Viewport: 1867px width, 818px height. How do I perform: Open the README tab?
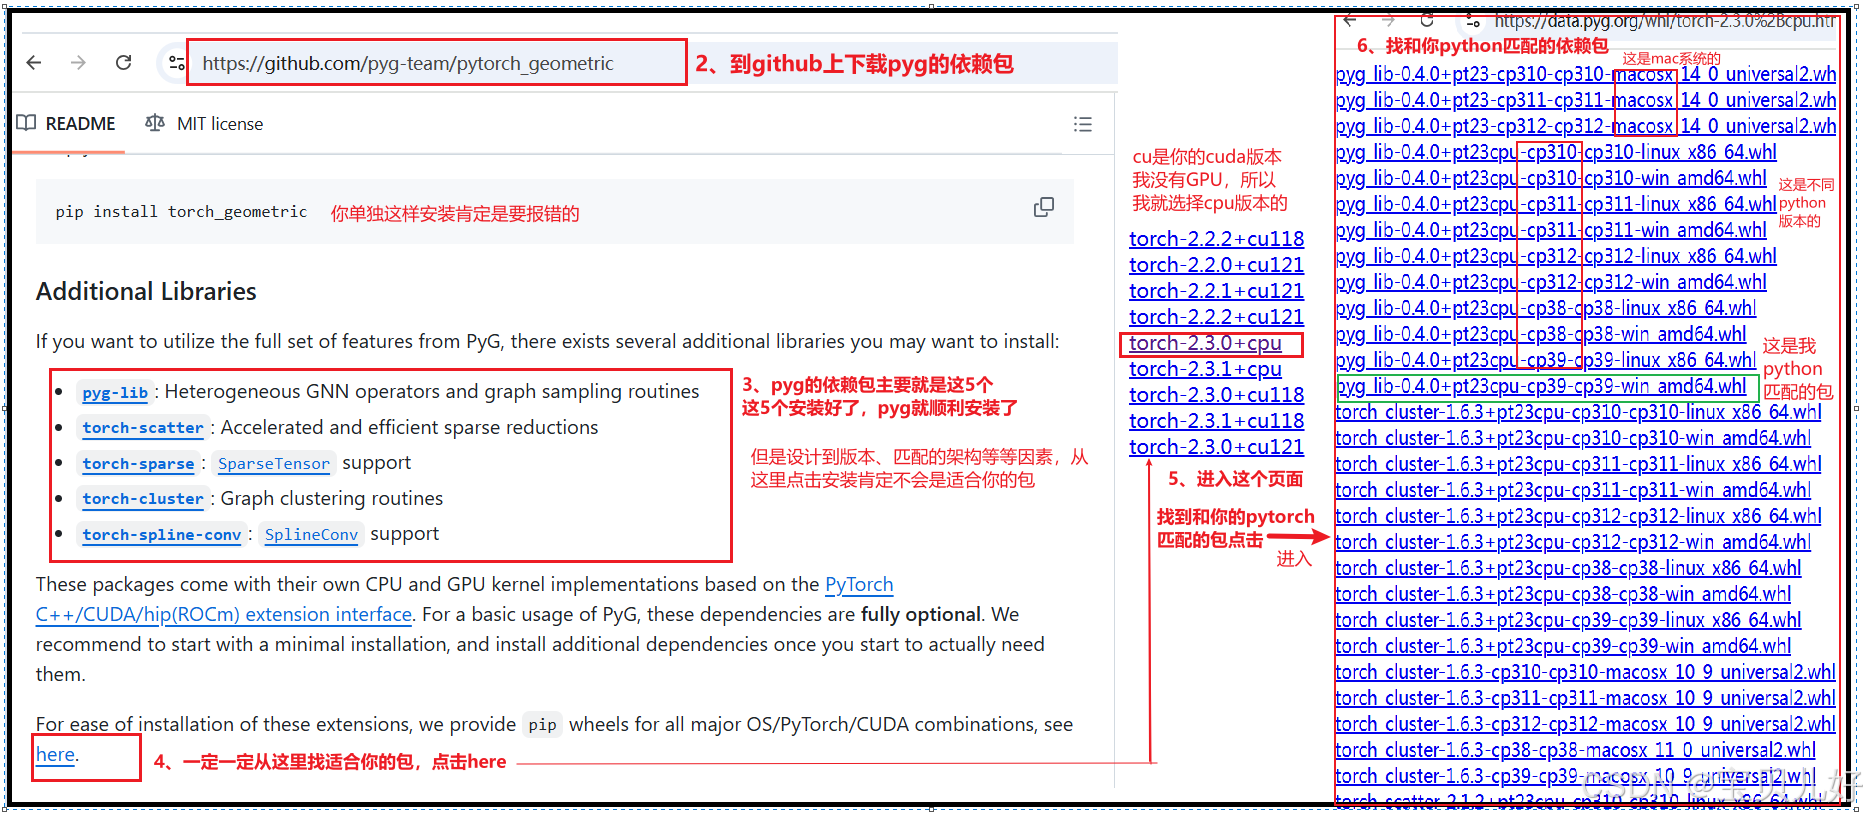click(66, 124)
